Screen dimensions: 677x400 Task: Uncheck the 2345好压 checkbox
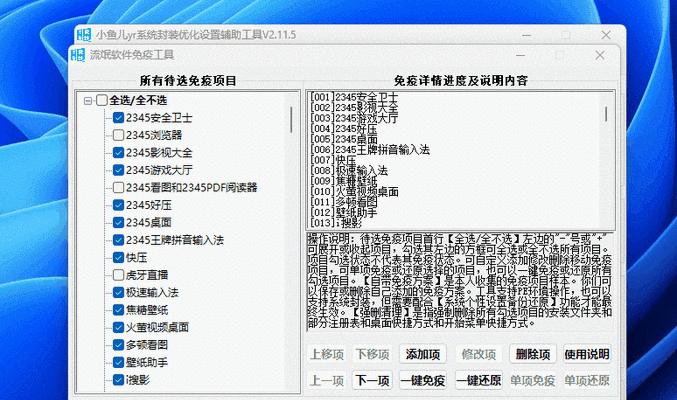pyautogui.click(x=118, y=205)
